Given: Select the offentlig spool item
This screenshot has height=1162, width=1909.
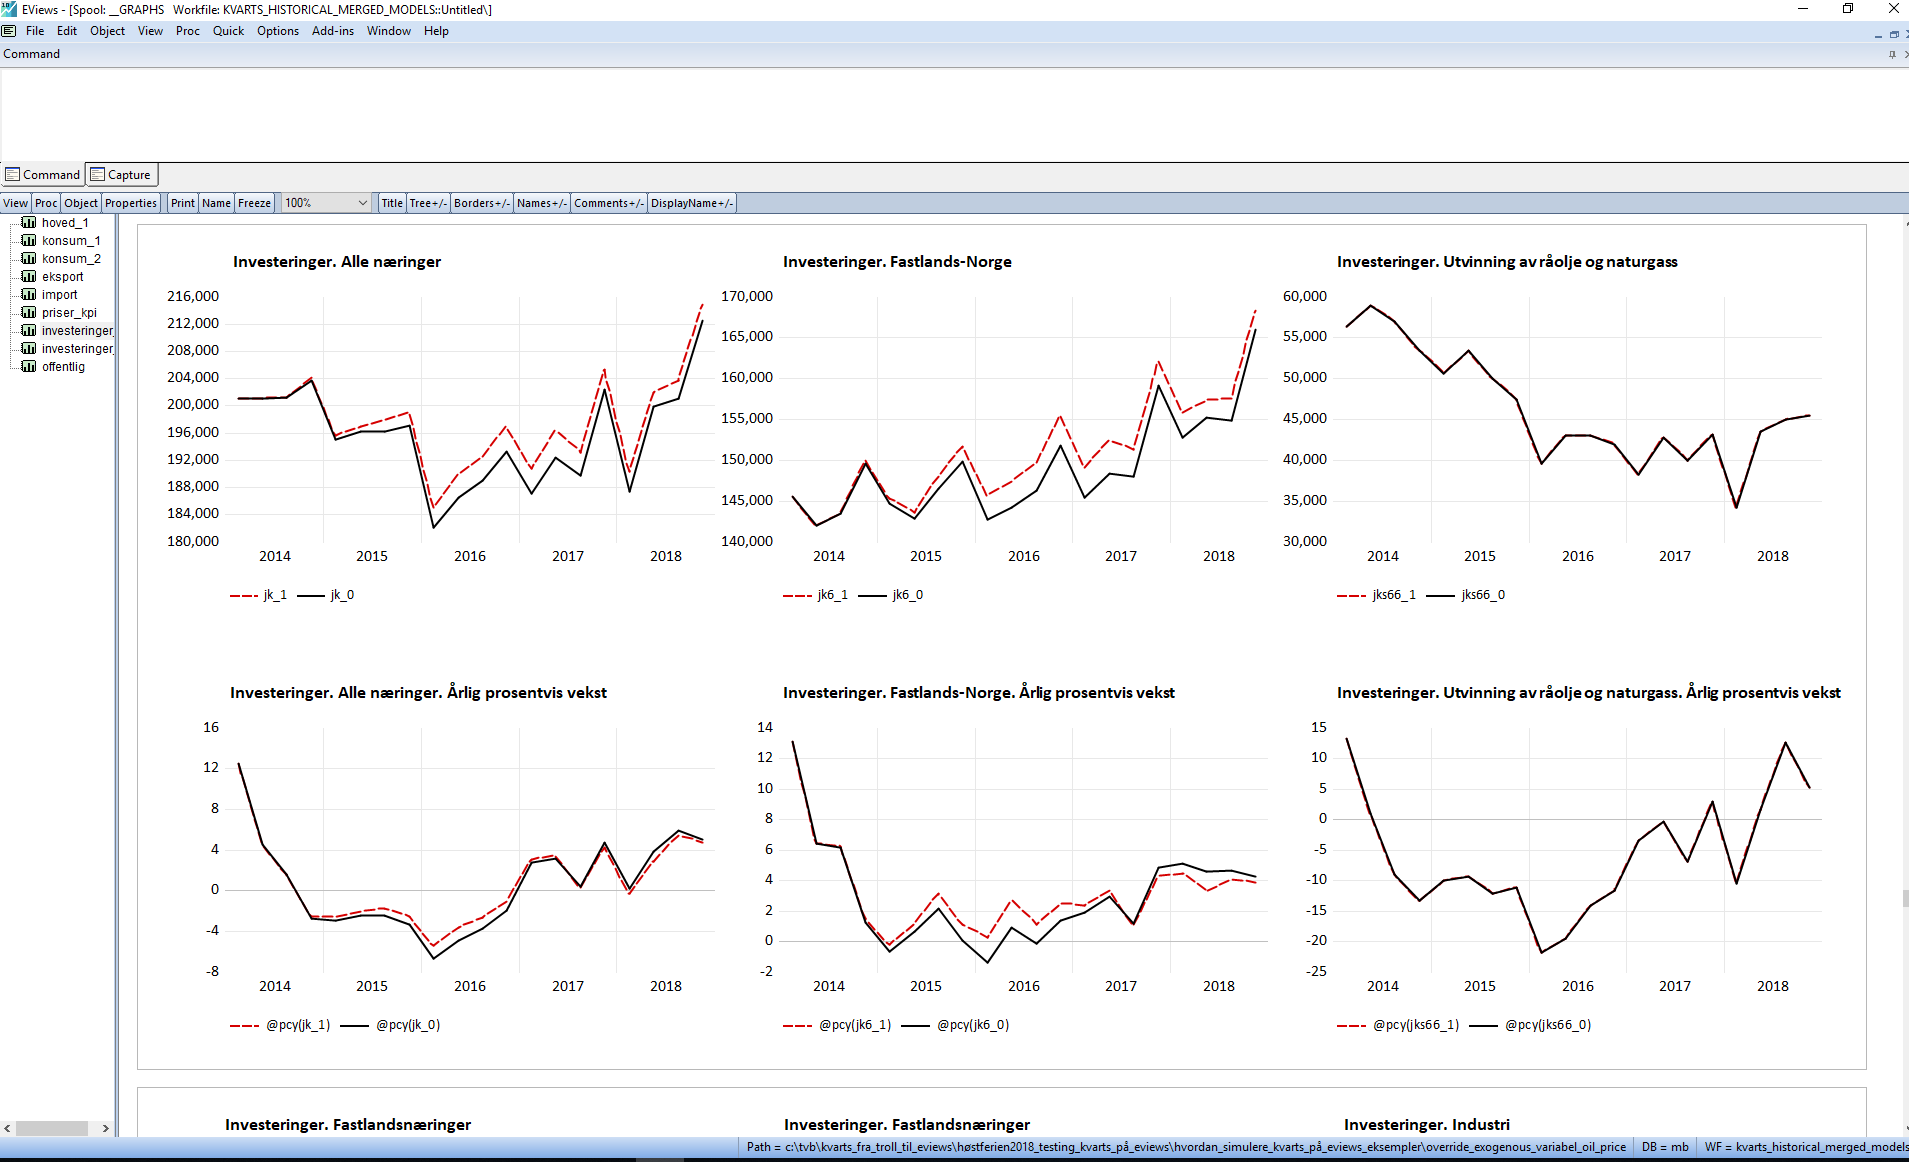Looking at the screenshot, I should pos(63,367).
